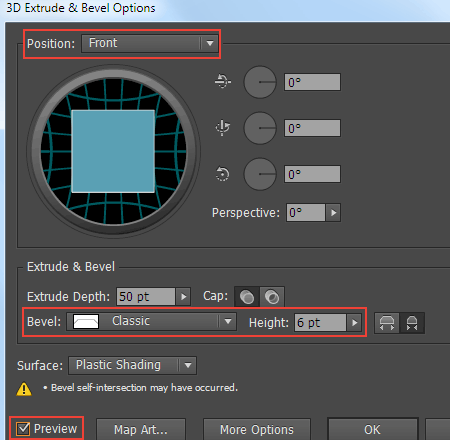Expand the bevel Height slider arrow

tap(354, 323)
